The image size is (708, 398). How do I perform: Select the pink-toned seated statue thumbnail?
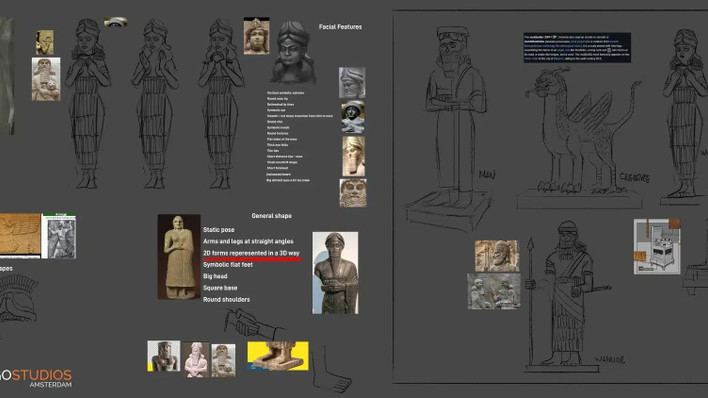(x=196, y=360)
